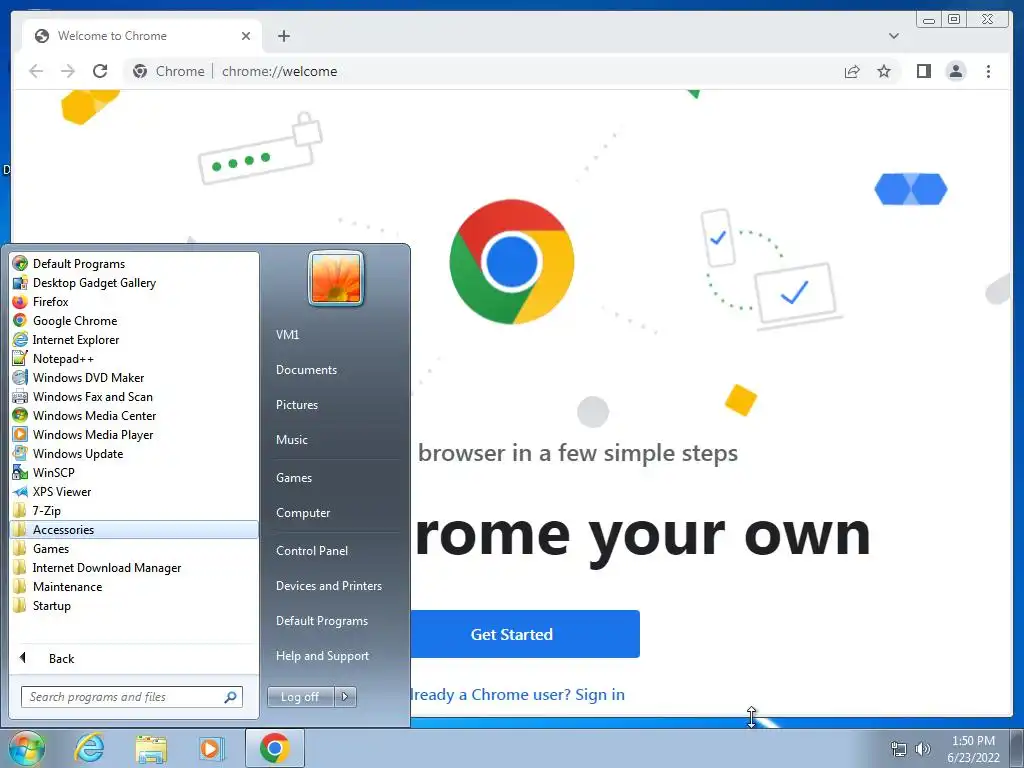Viewport: 1024px width, 768px height.
Task: Launch Windows Media Player from the programs list
Action: 134,434
